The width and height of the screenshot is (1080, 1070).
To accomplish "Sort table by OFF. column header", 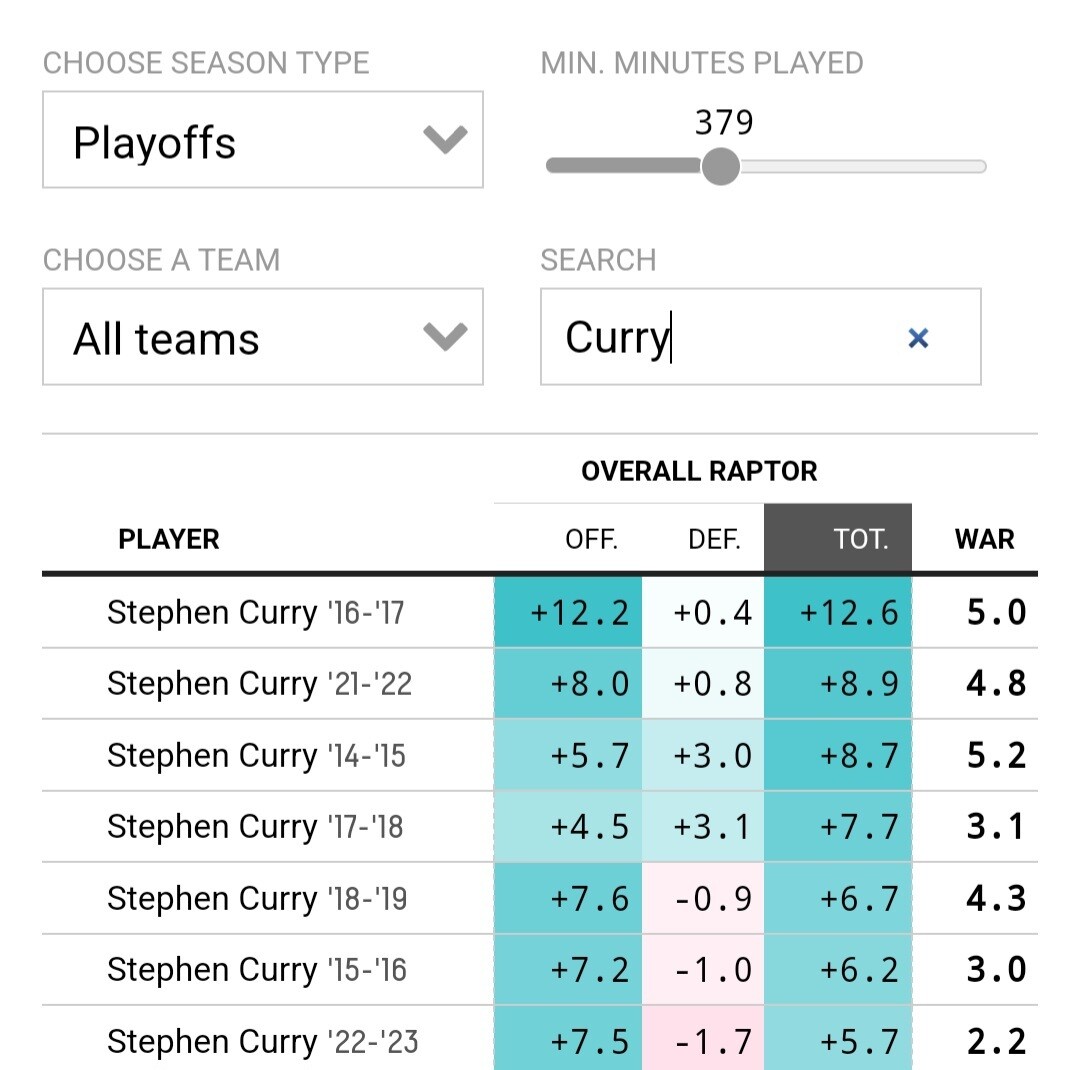I will point(592,540).
